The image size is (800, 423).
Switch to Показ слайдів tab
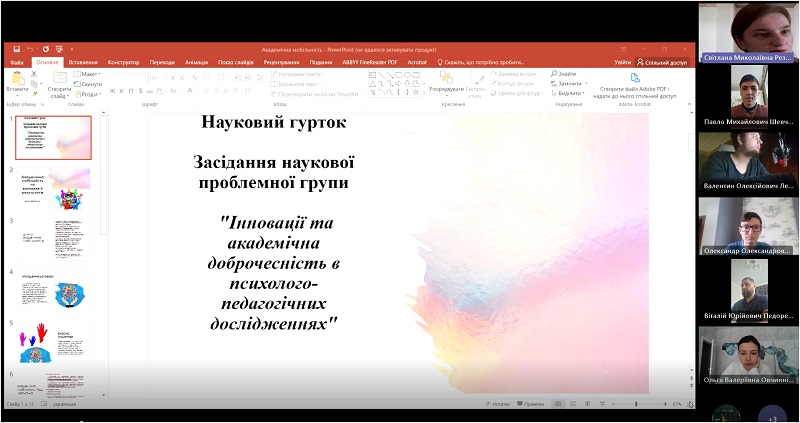point(236,62)
